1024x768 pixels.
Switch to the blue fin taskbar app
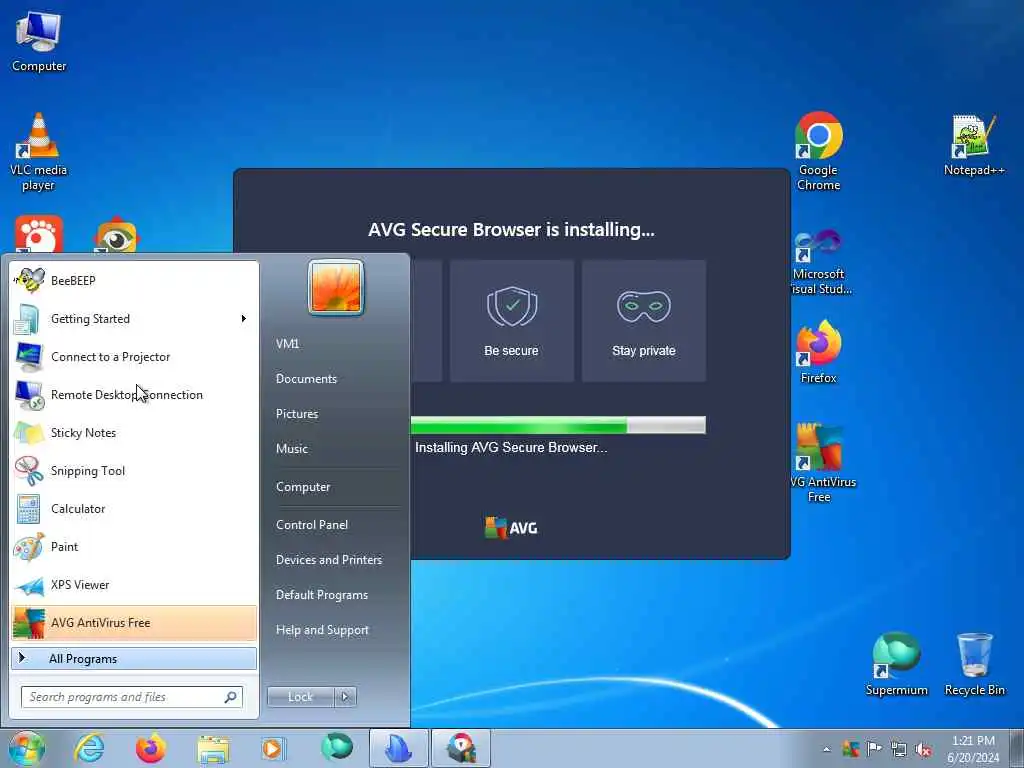[x=399, y=748]
